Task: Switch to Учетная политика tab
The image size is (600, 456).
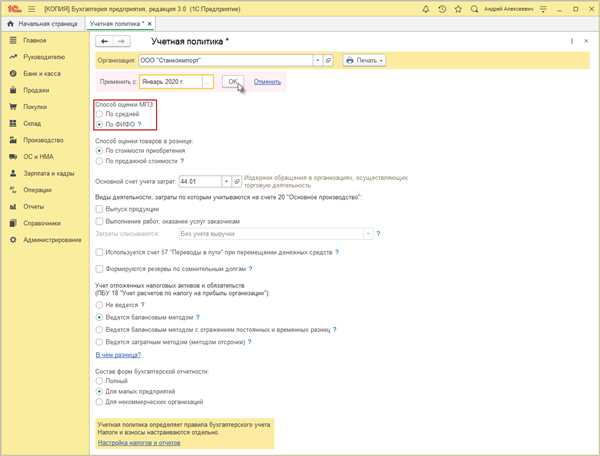Action: tap(117, 24)
